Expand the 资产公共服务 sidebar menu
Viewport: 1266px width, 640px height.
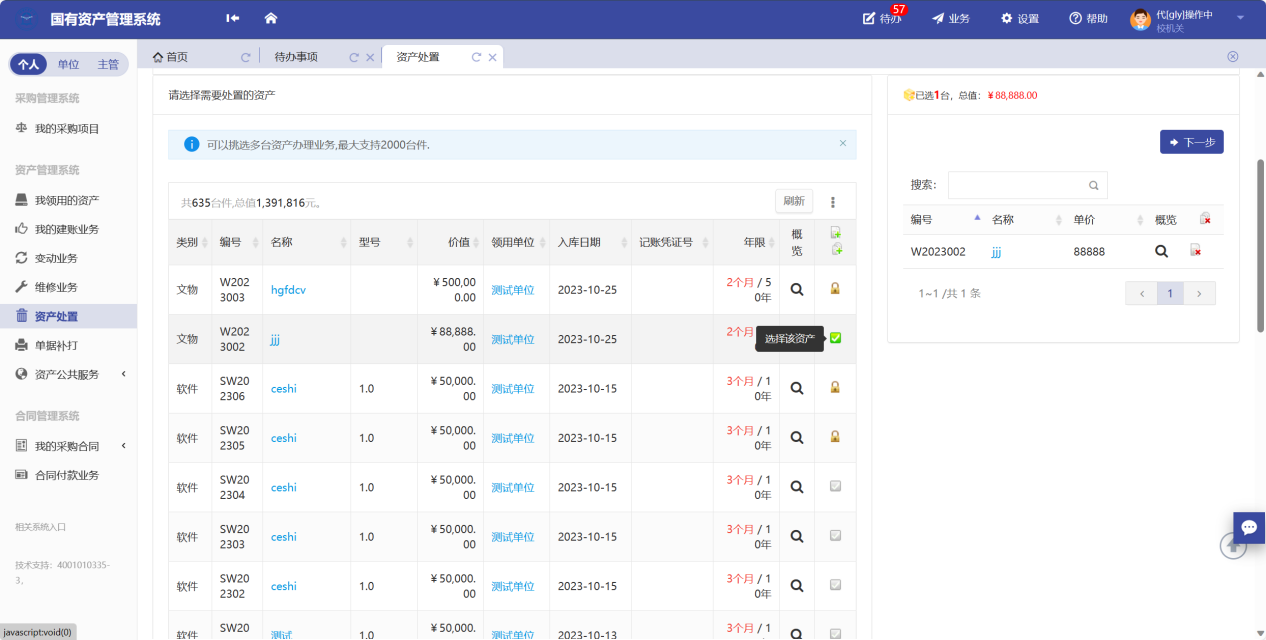point(67,374)
